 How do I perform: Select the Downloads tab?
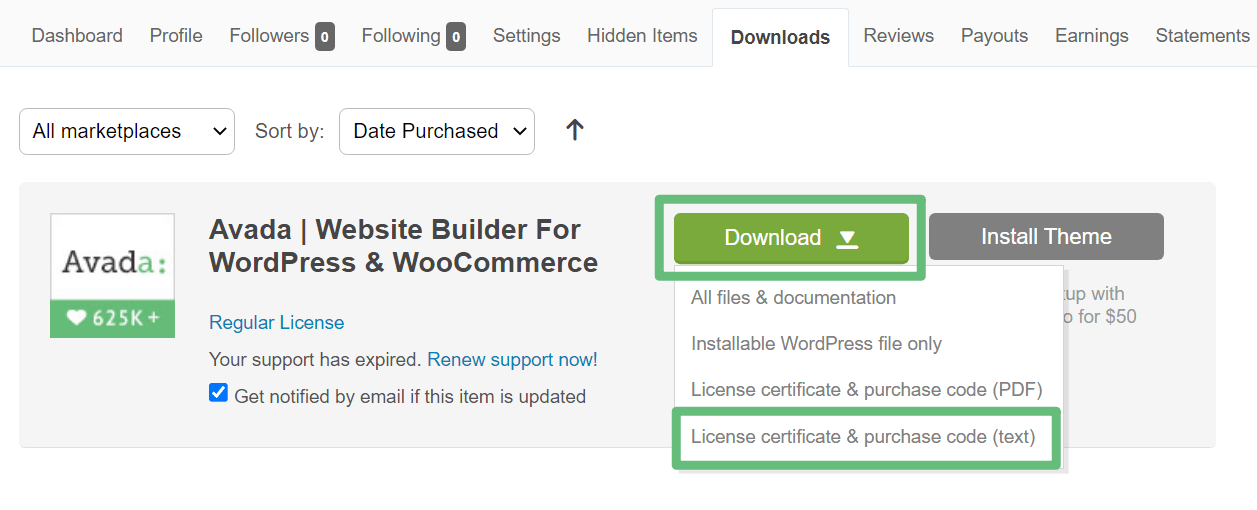(780, 38)
